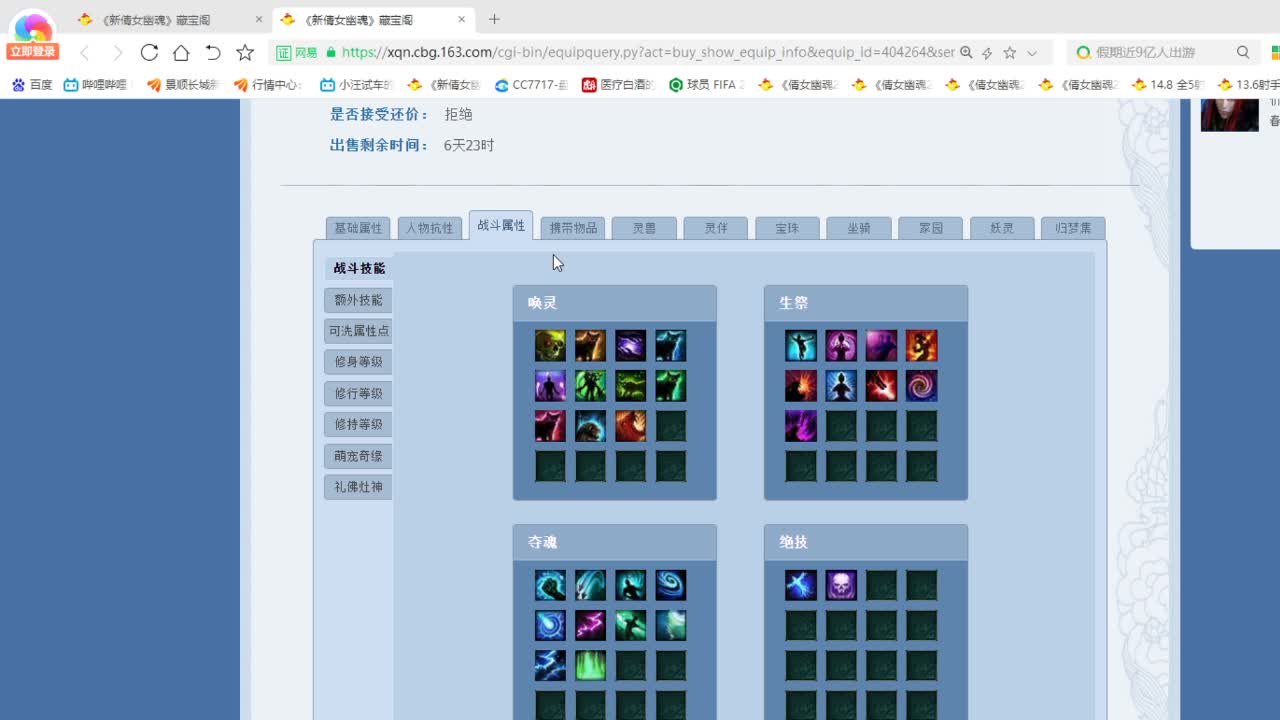Open 礼佛灶神 in the side menu

click(358, 487)
